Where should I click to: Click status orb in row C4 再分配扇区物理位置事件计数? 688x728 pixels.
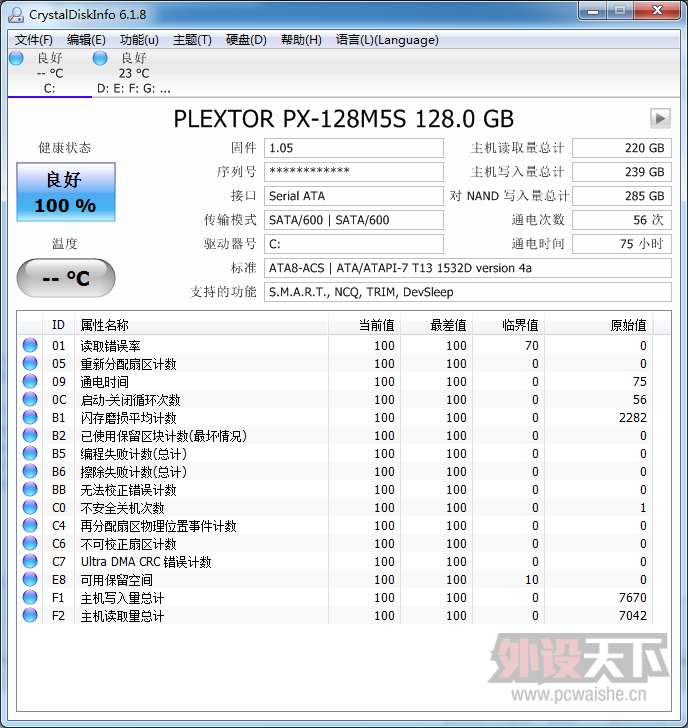click(x=30, y=526)
